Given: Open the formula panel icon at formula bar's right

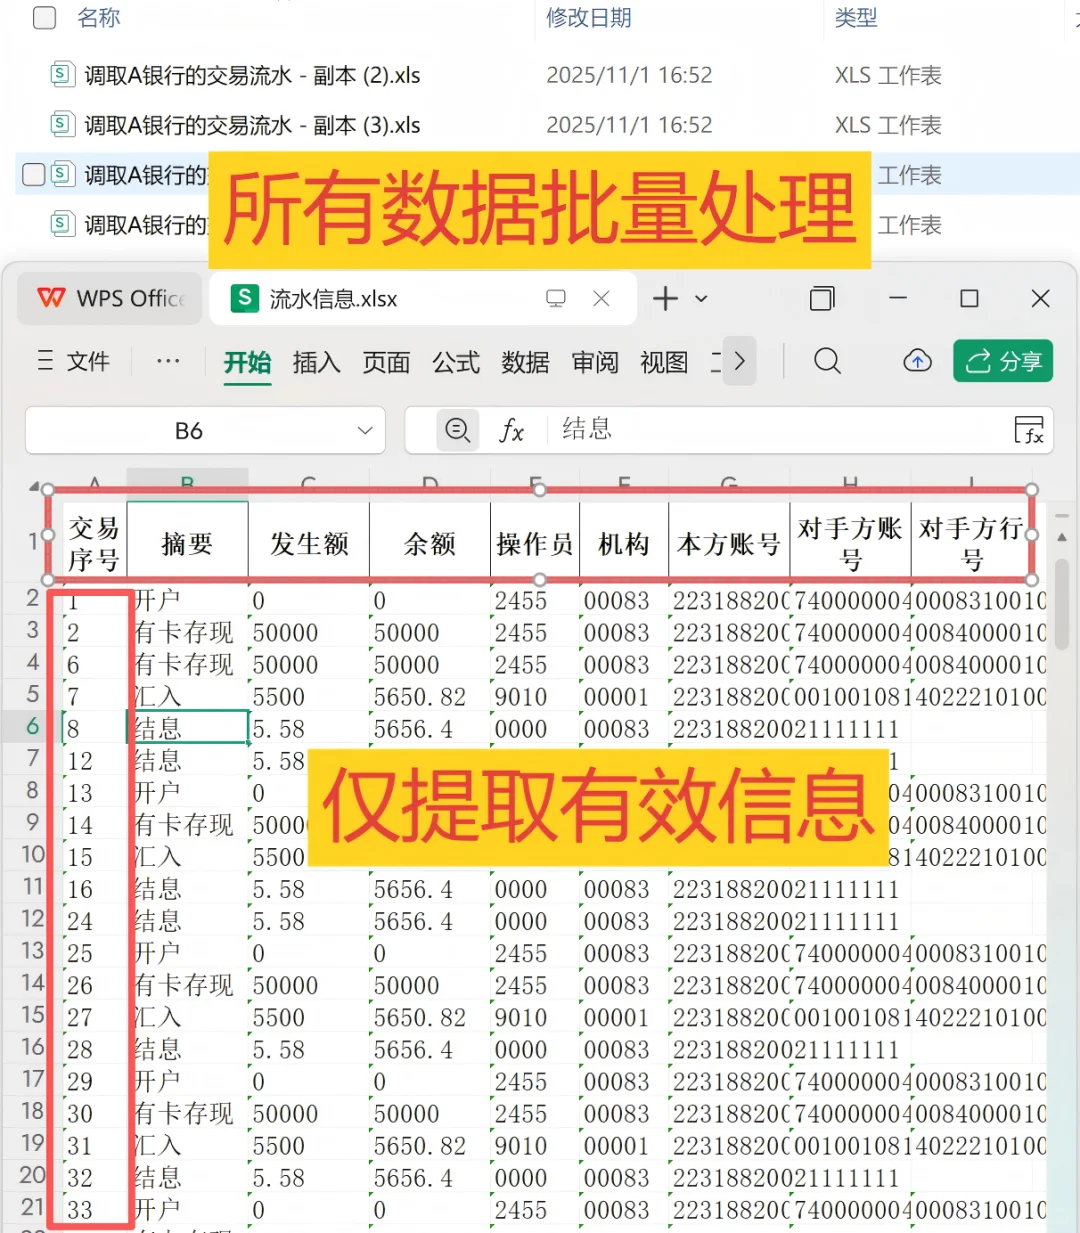Looking at the screenshot, I should click(1031, 431).
